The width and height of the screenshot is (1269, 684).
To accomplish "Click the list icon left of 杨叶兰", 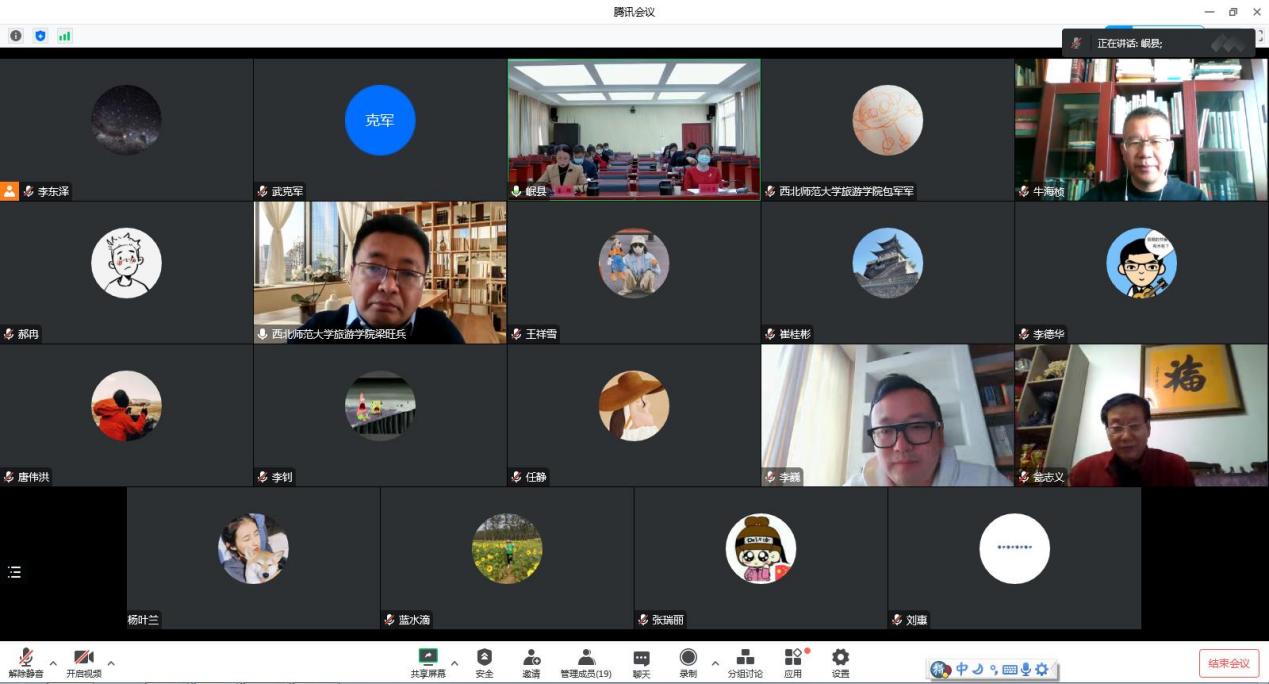I will tap(14, 572).
